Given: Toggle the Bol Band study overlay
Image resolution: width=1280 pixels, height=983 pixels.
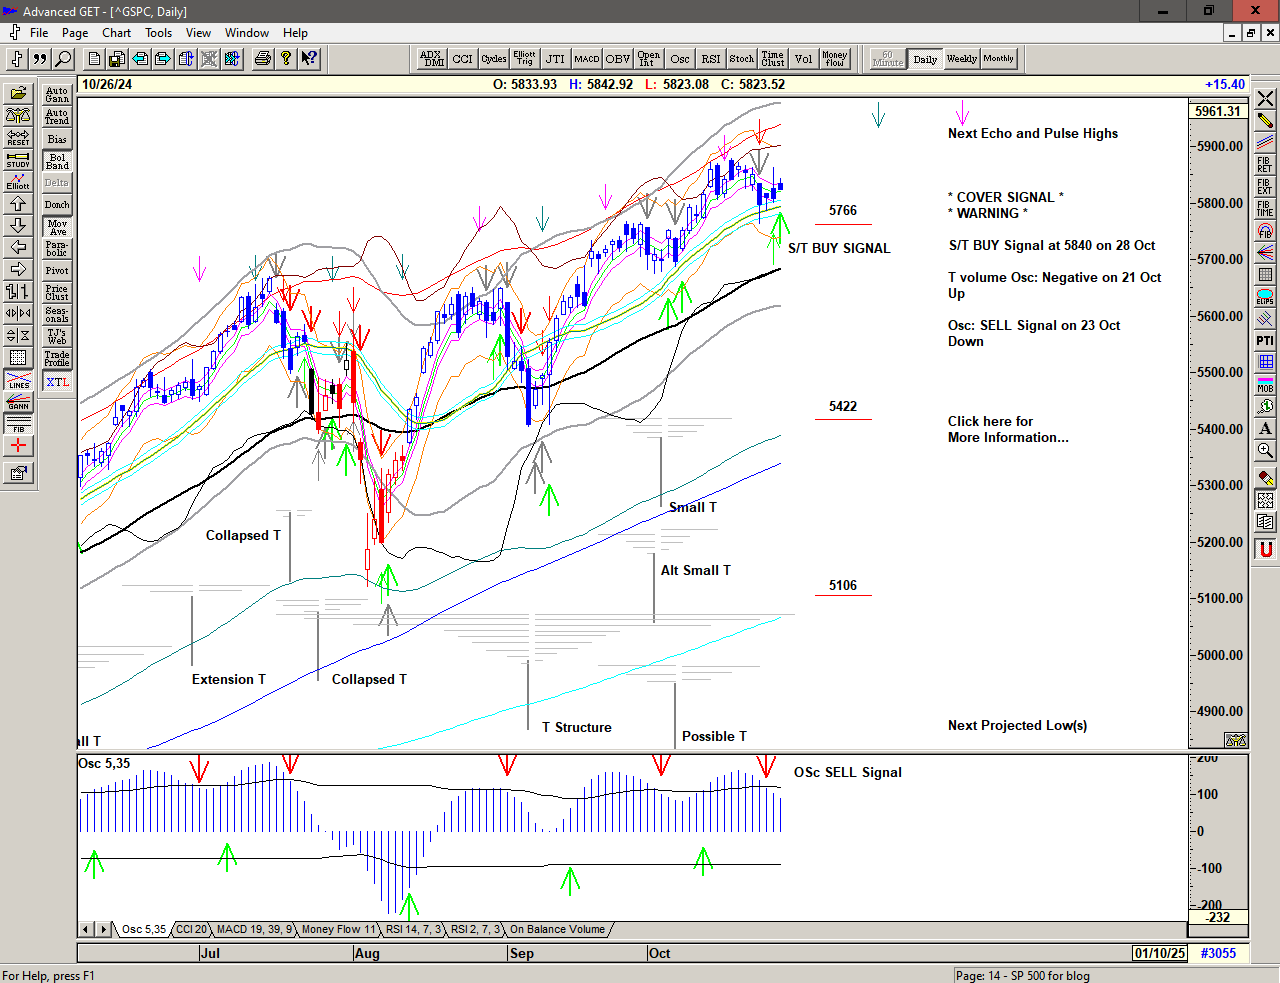Looking at the screenshot, I should pyautogui.click(x=57, y=161).
